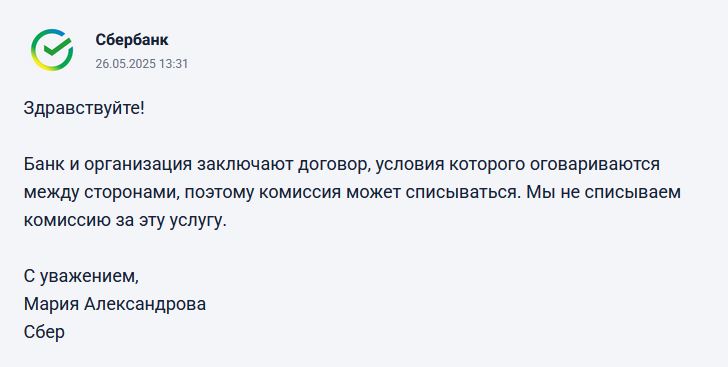Click the greeting Здравствуйте!
Image resolution: width=728 pixels, height=367 pixels.
click(84, 109)
